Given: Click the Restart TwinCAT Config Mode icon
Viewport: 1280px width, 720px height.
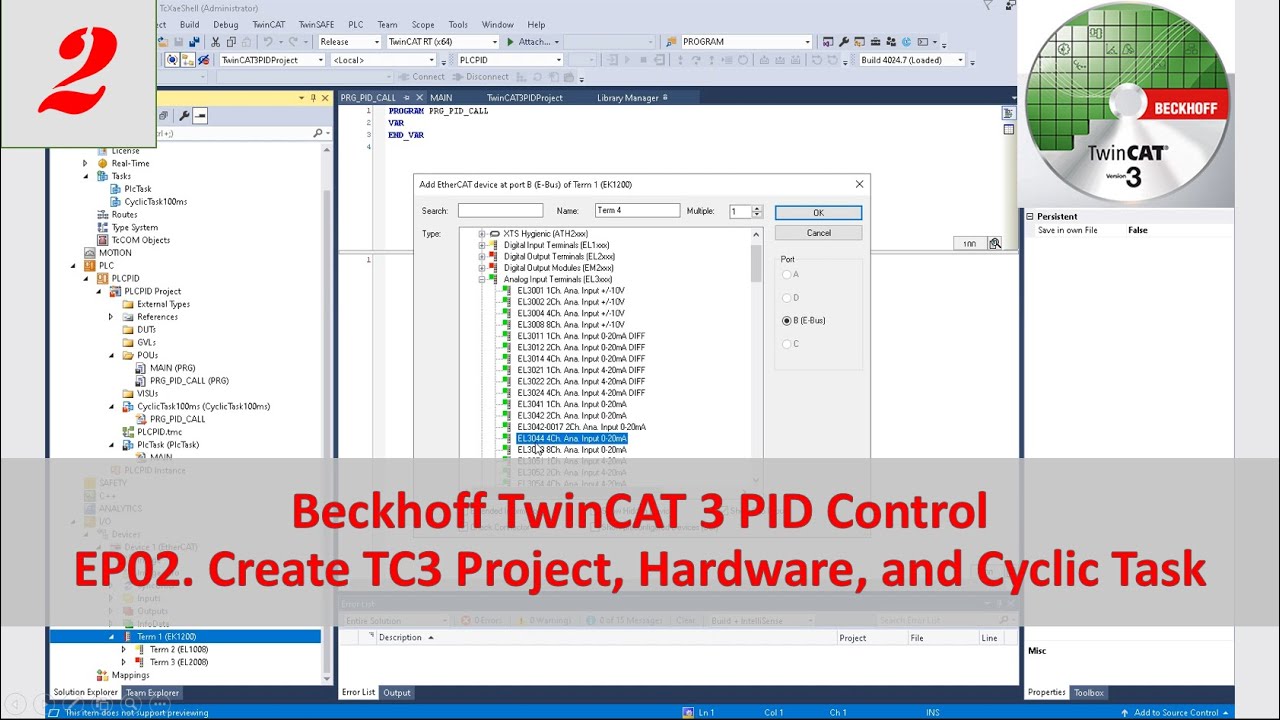Looking at the screenshot, I should 173,60.
